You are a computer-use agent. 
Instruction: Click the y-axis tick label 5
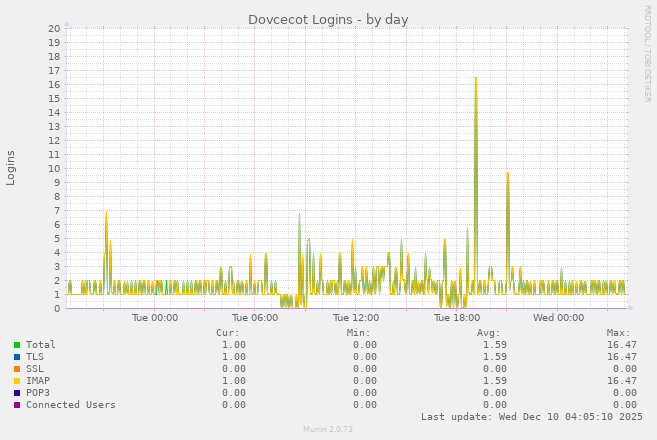coord(57,239)
